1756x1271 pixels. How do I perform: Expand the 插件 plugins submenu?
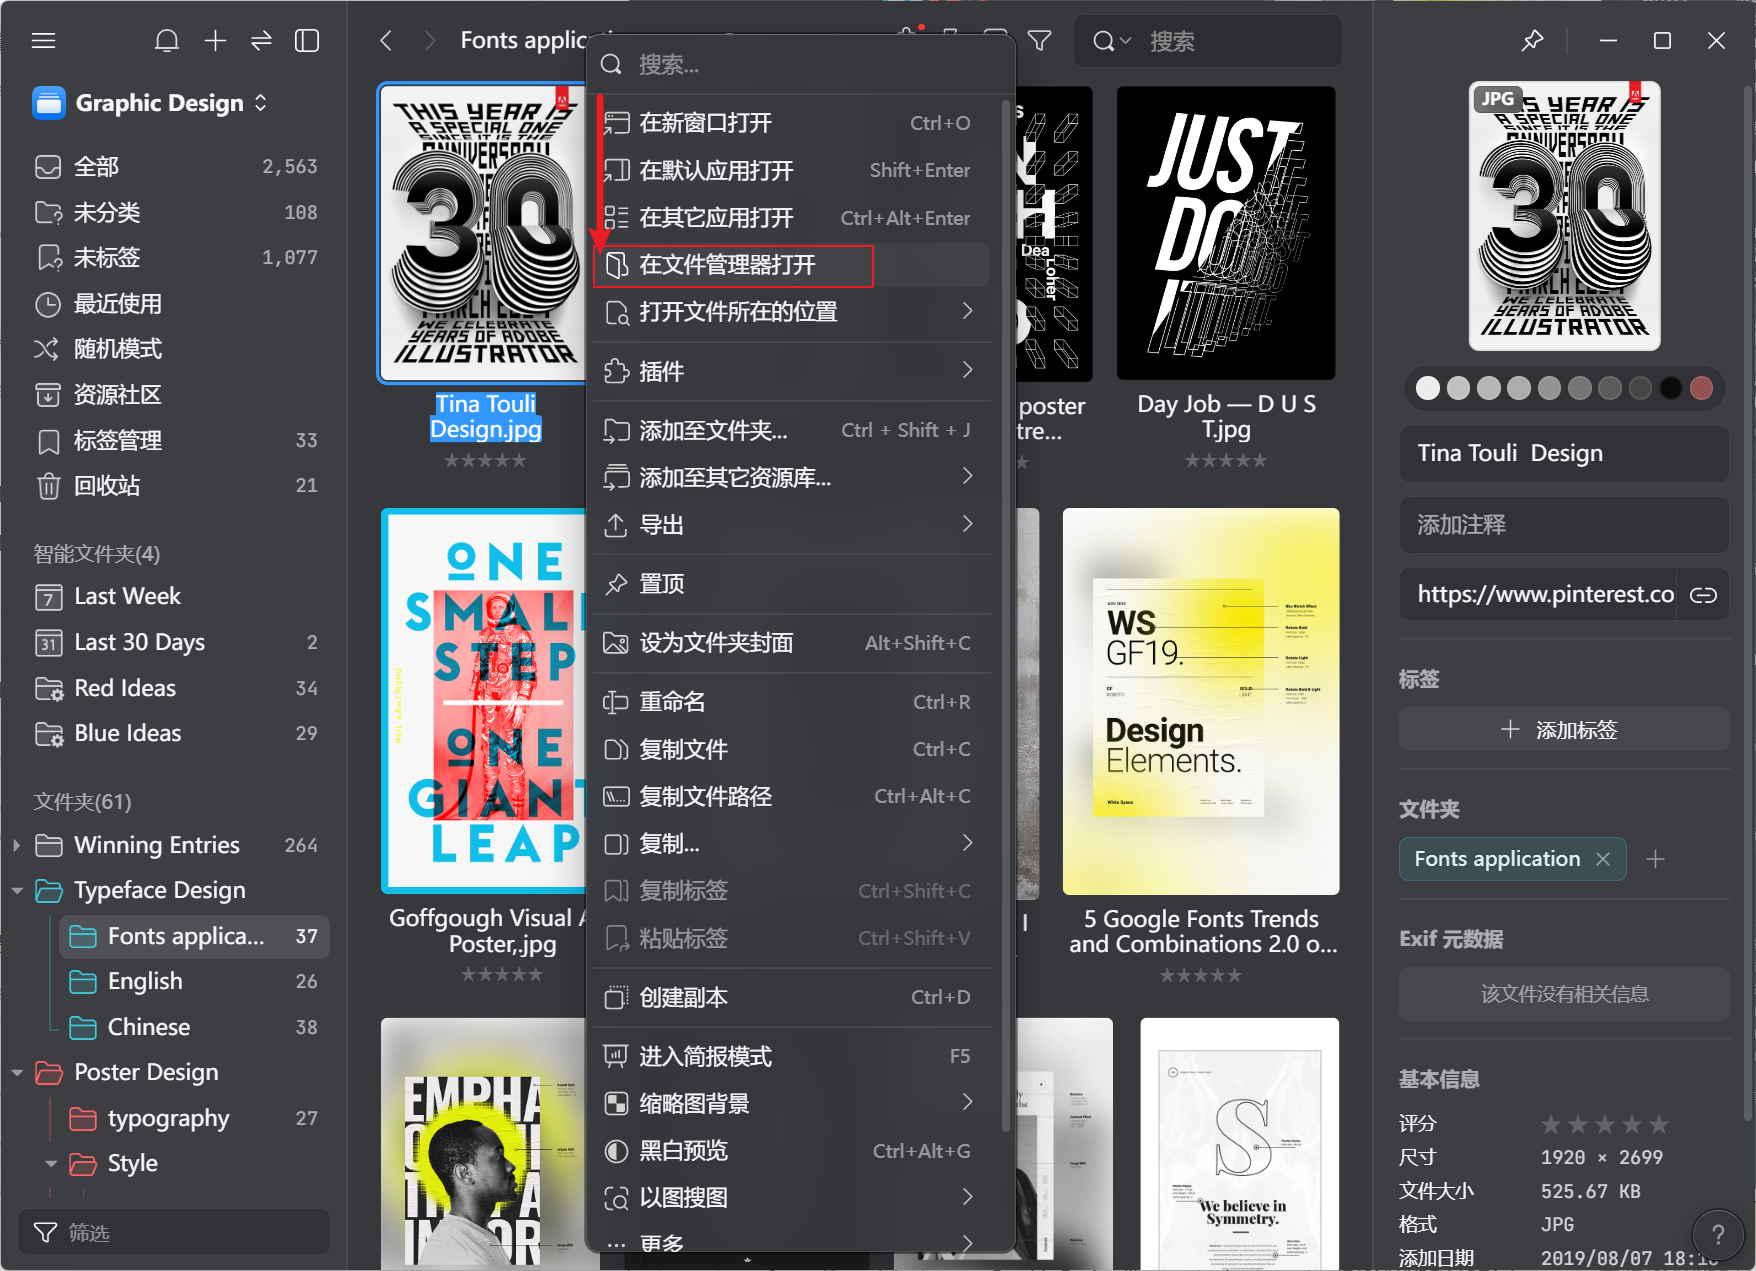(x=791, y=372)
